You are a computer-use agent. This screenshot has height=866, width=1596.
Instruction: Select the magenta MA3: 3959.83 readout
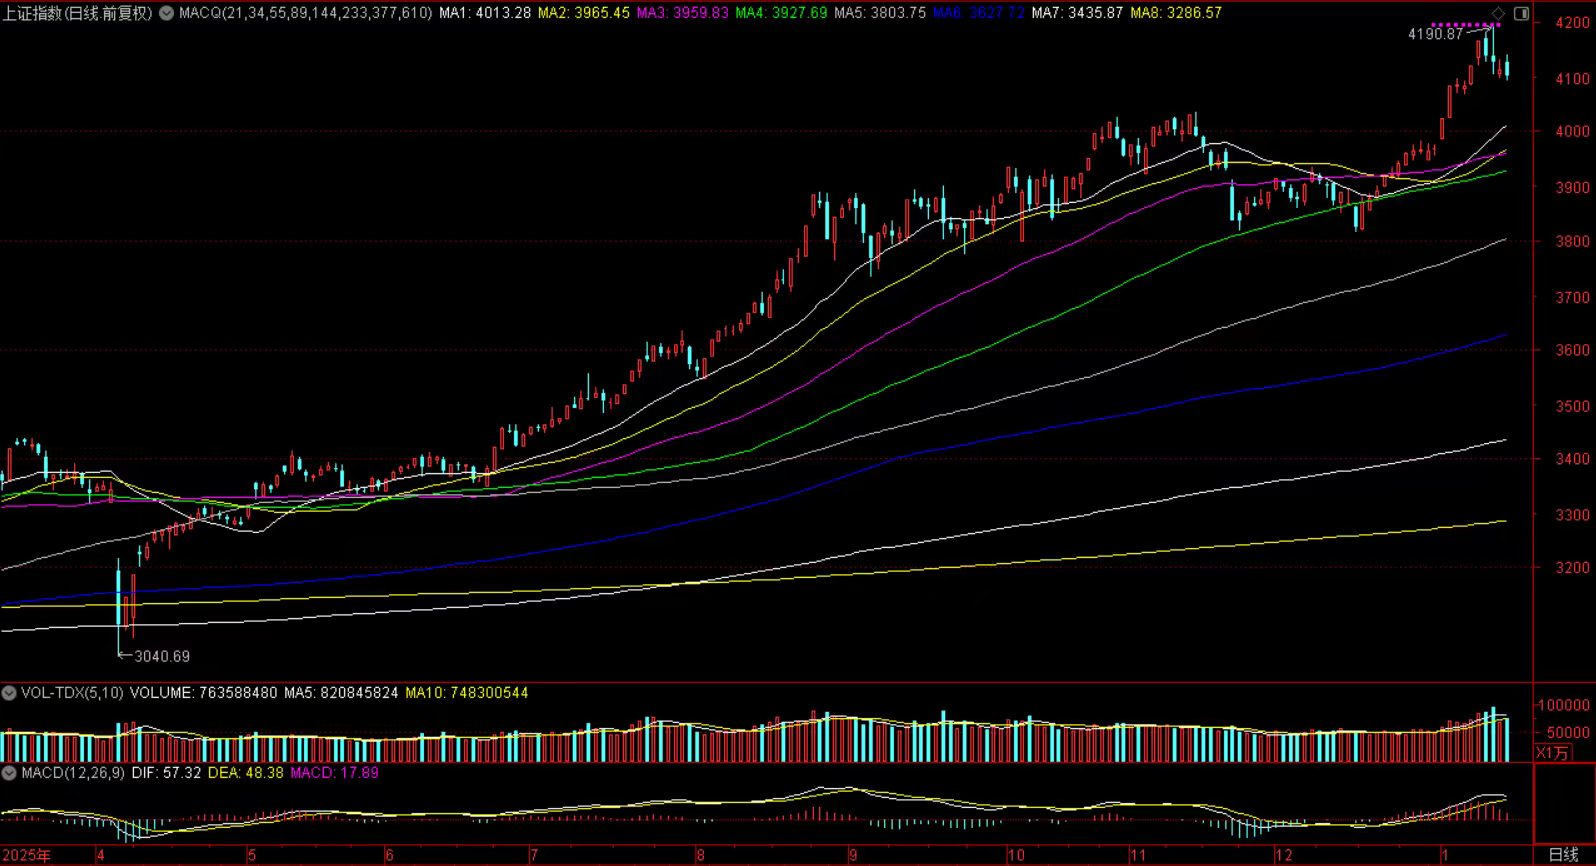click(683, 13)
